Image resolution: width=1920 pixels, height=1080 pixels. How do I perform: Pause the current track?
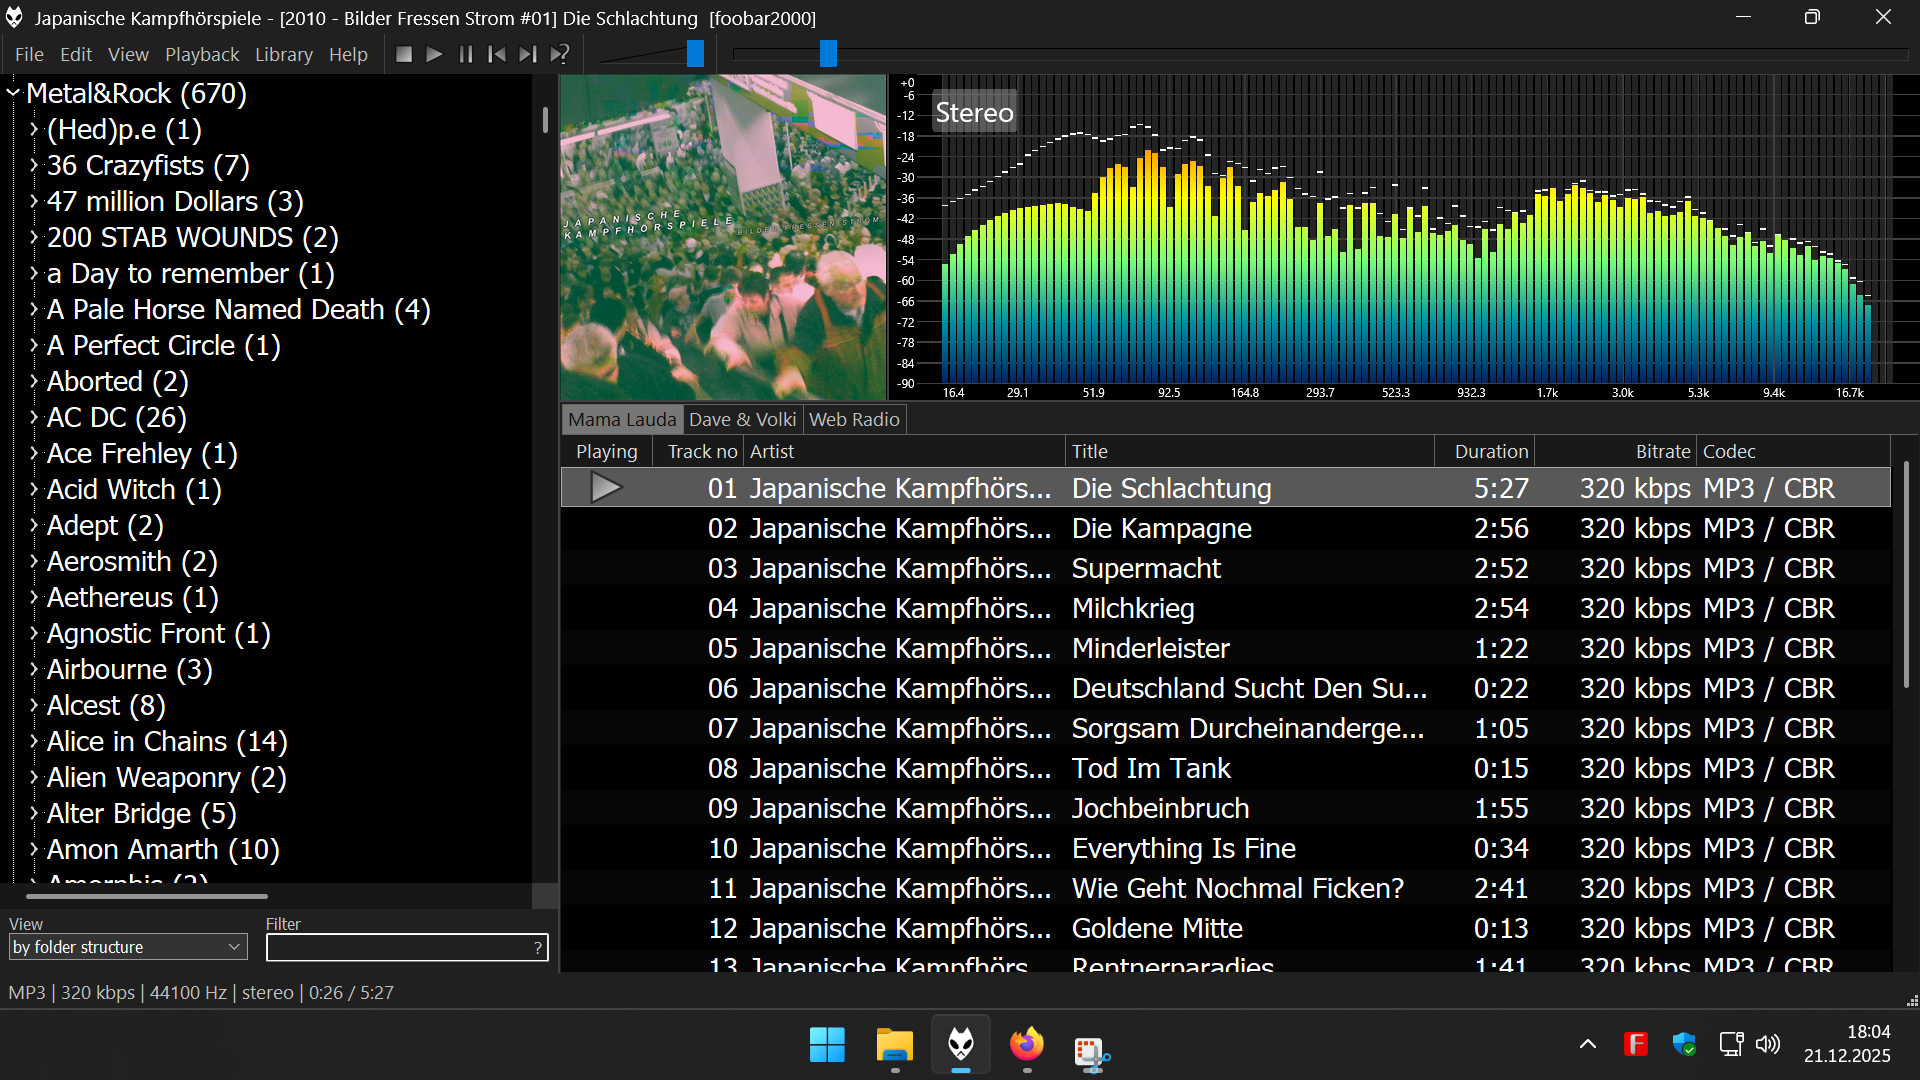pyautogui.click(x=466, y=55)
